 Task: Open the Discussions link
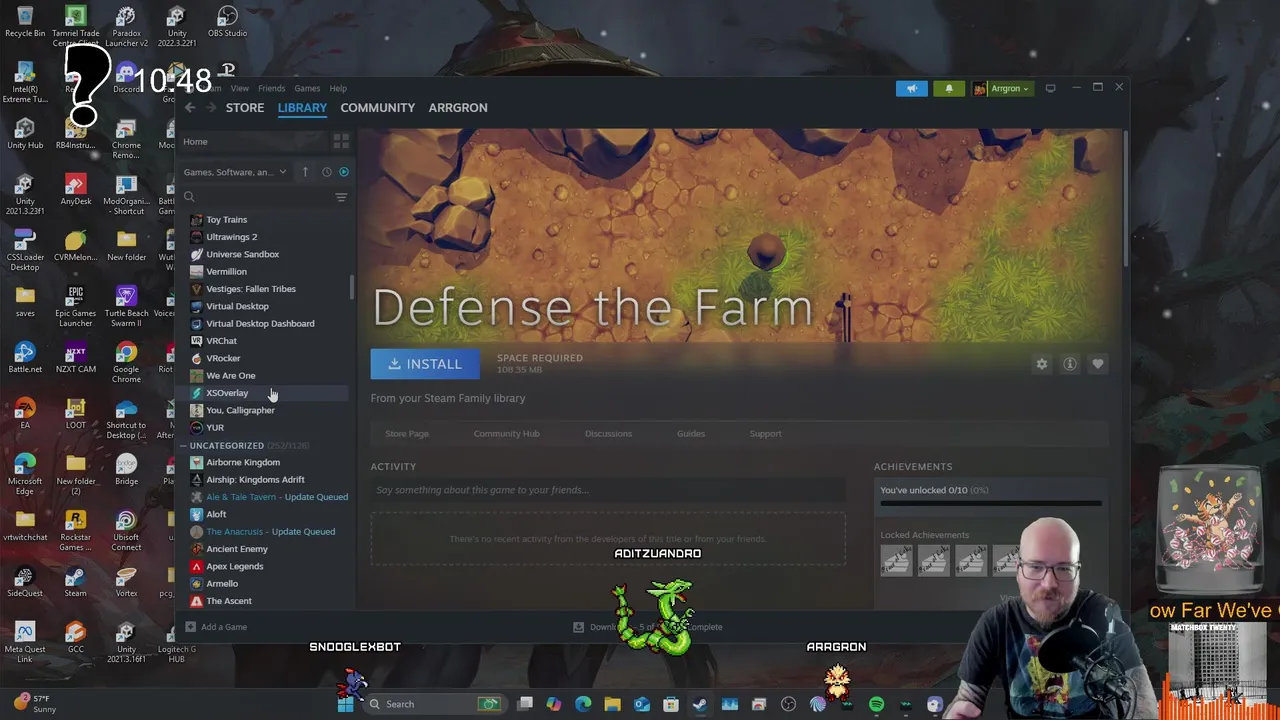click(608, 433)
